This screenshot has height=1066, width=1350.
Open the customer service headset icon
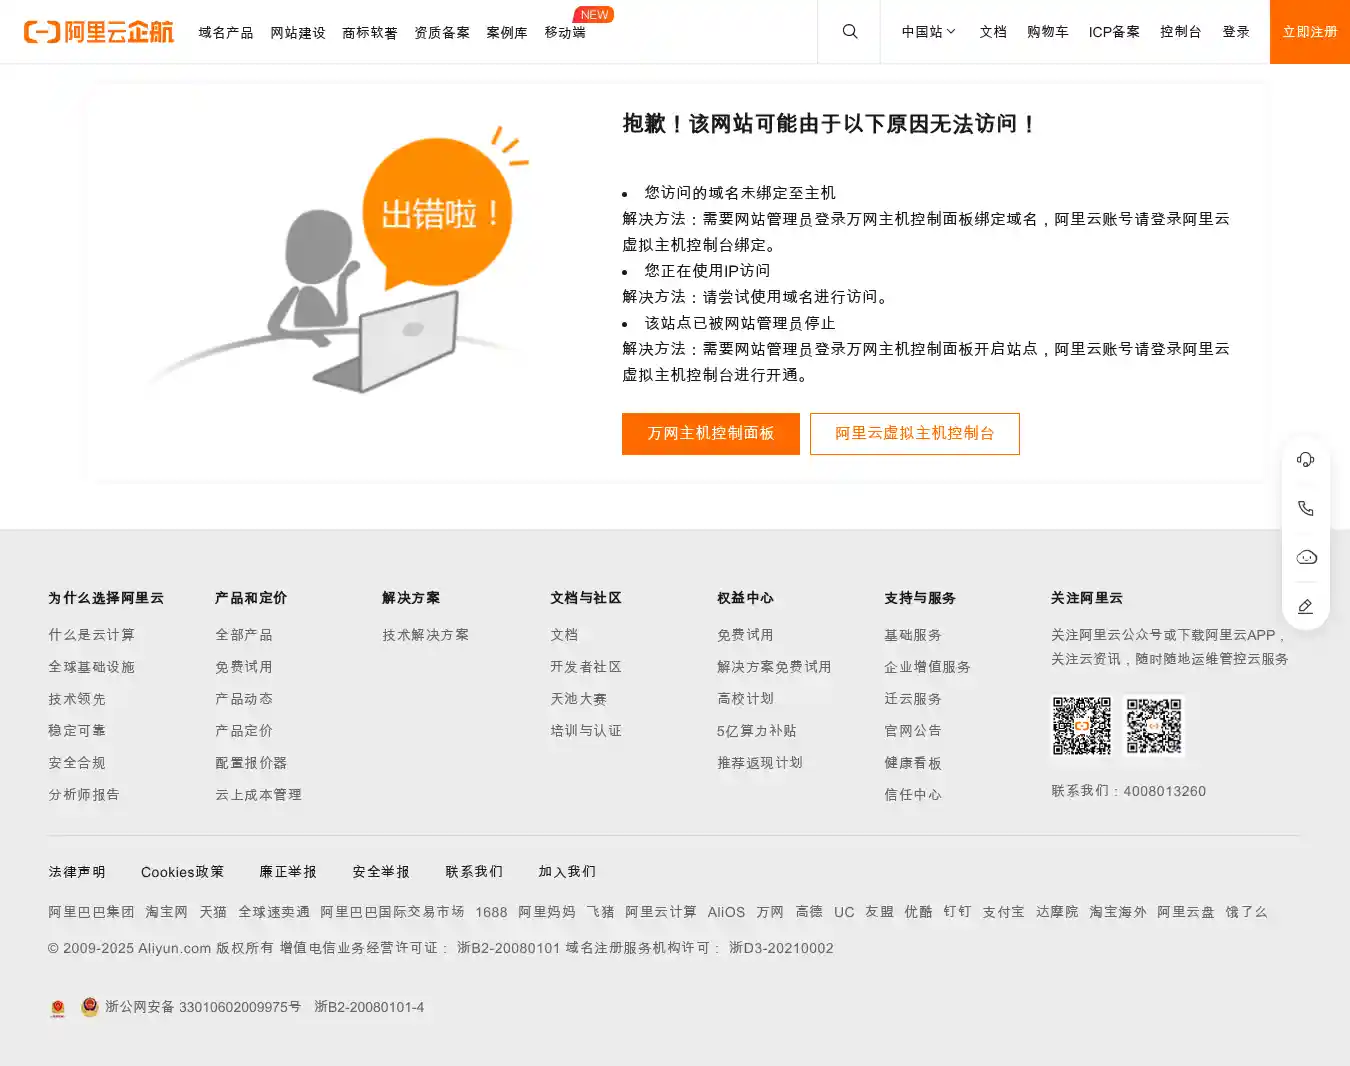(x=1306, y=460)
